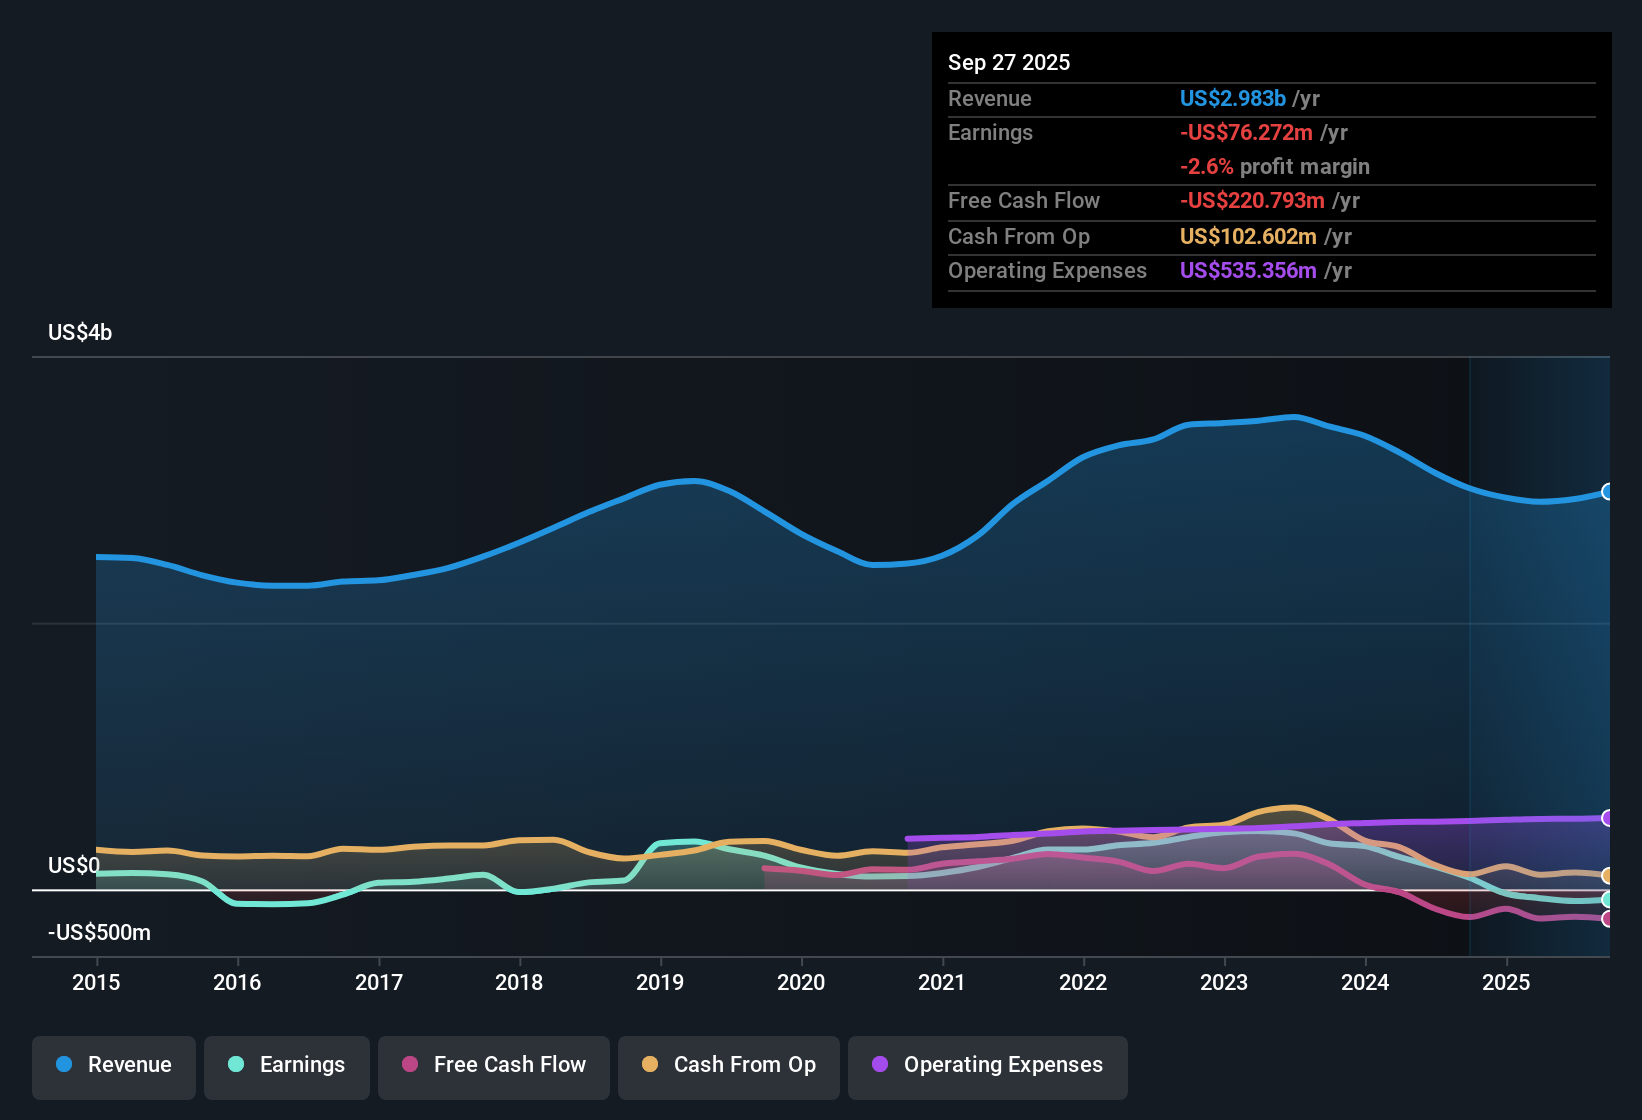Click the -2.6% profit margin text

click(1275, 167)
